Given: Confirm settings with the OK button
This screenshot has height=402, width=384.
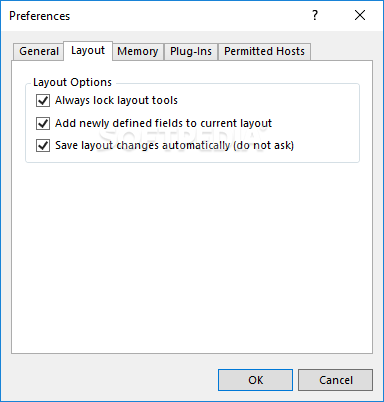Looking at the screenshot, I should click(x=256, y=380).
